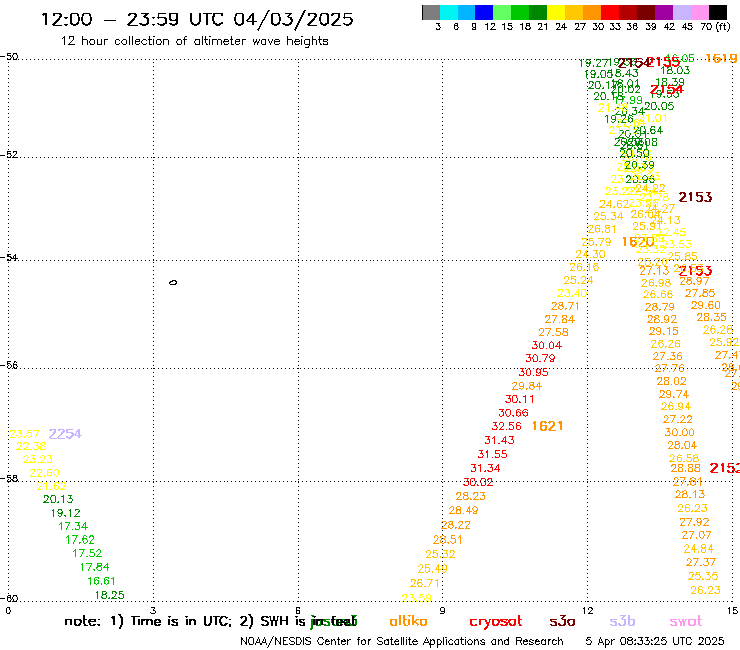Click the wave height value '30.95'

[533, 372]
